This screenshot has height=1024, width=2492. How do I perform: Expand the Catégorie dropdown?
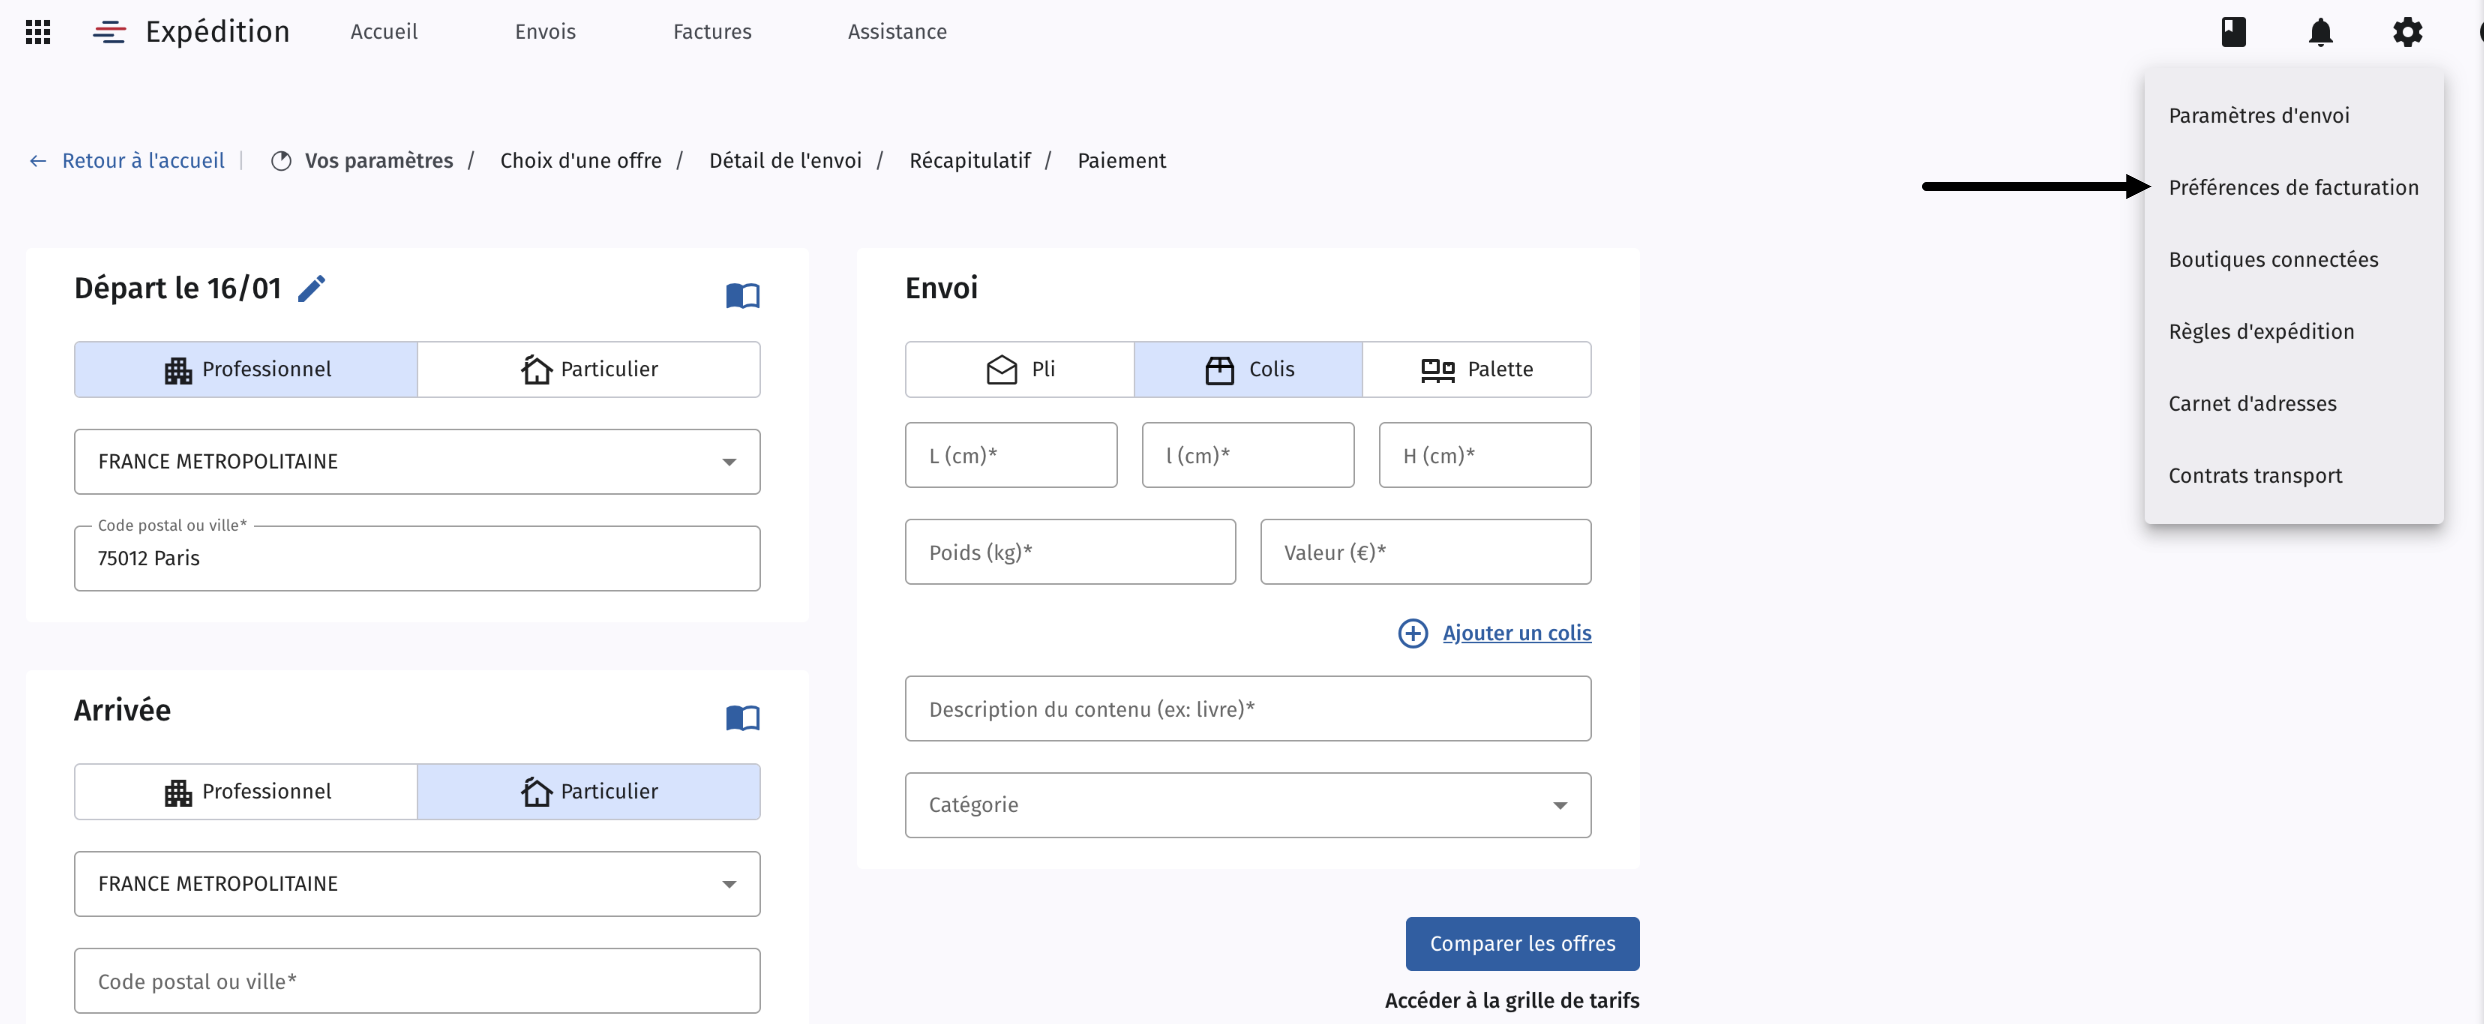coord(1248,804)
